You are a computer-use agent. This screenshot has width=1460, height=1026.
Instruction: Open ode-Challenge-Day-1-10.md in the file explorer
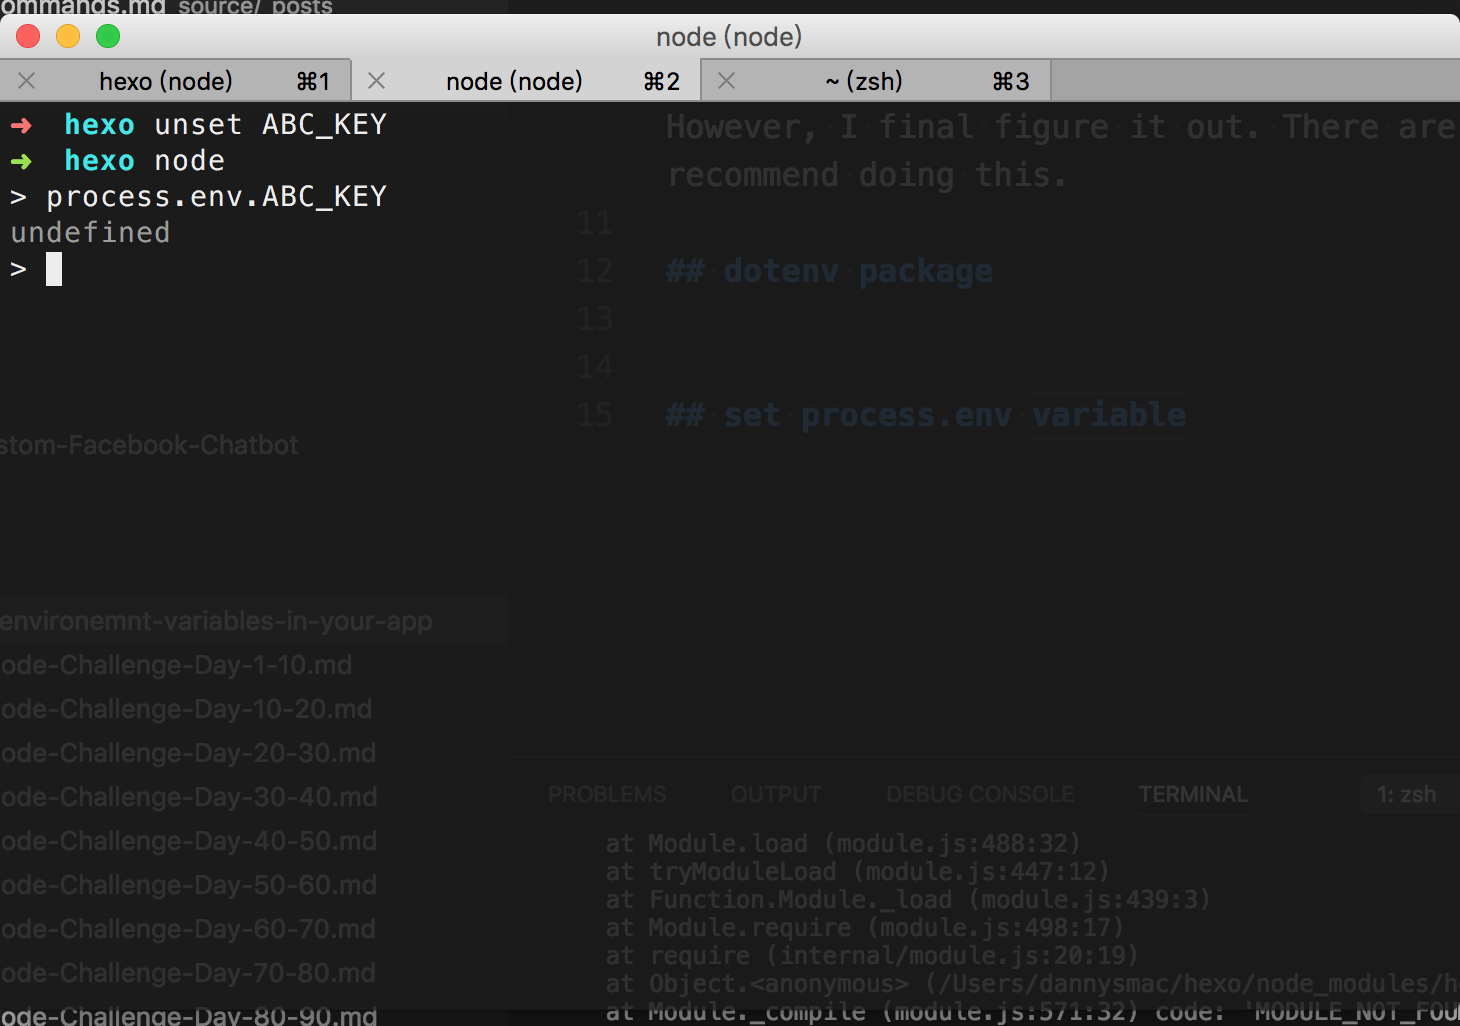click(176, 665)
